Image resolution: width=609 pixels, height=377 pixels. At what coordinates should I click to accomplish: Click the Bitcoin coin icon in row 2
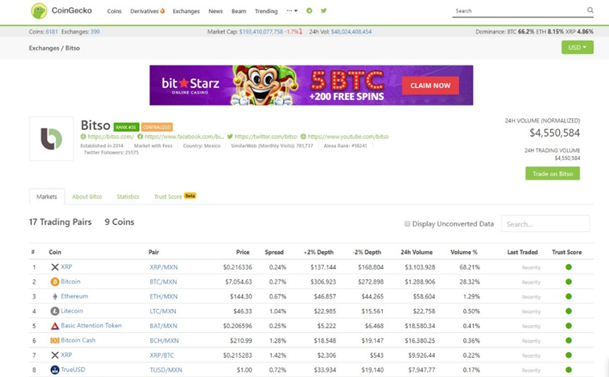tap(55, 282)
